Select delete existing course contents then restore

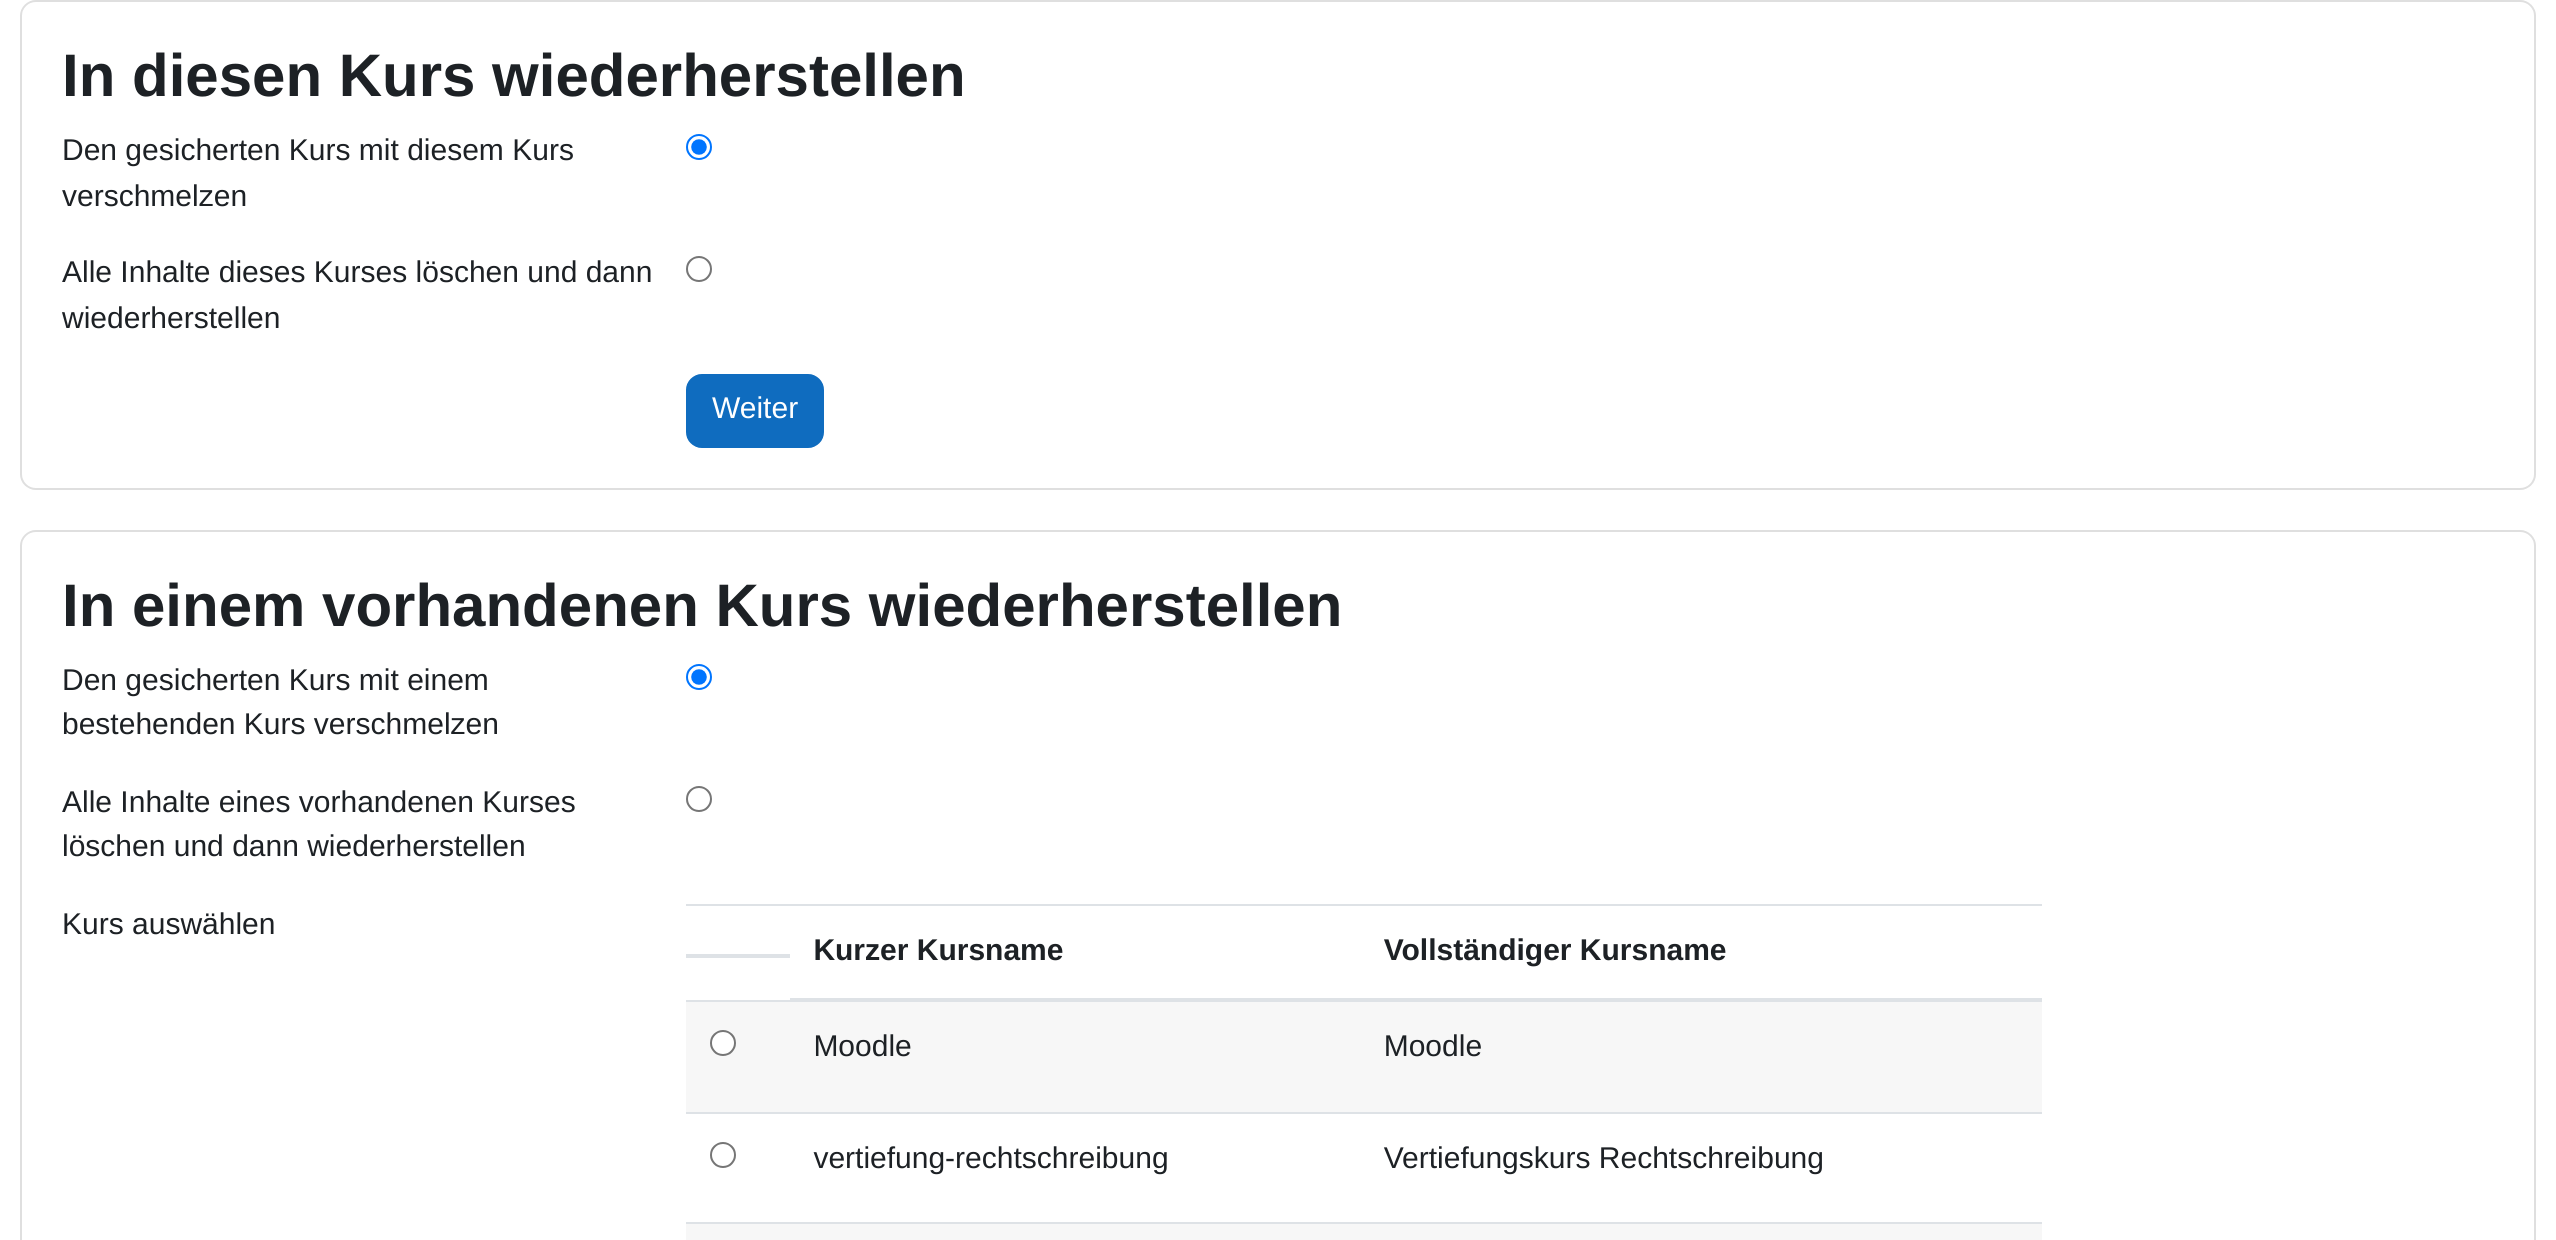point(699,799)
